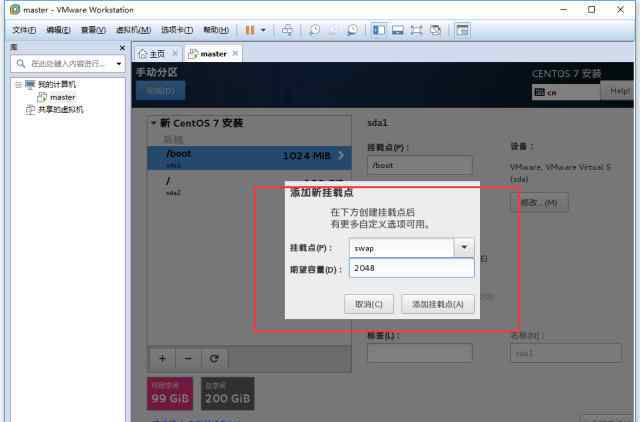
Task: Click the library search field
Action: pos(68,64)
